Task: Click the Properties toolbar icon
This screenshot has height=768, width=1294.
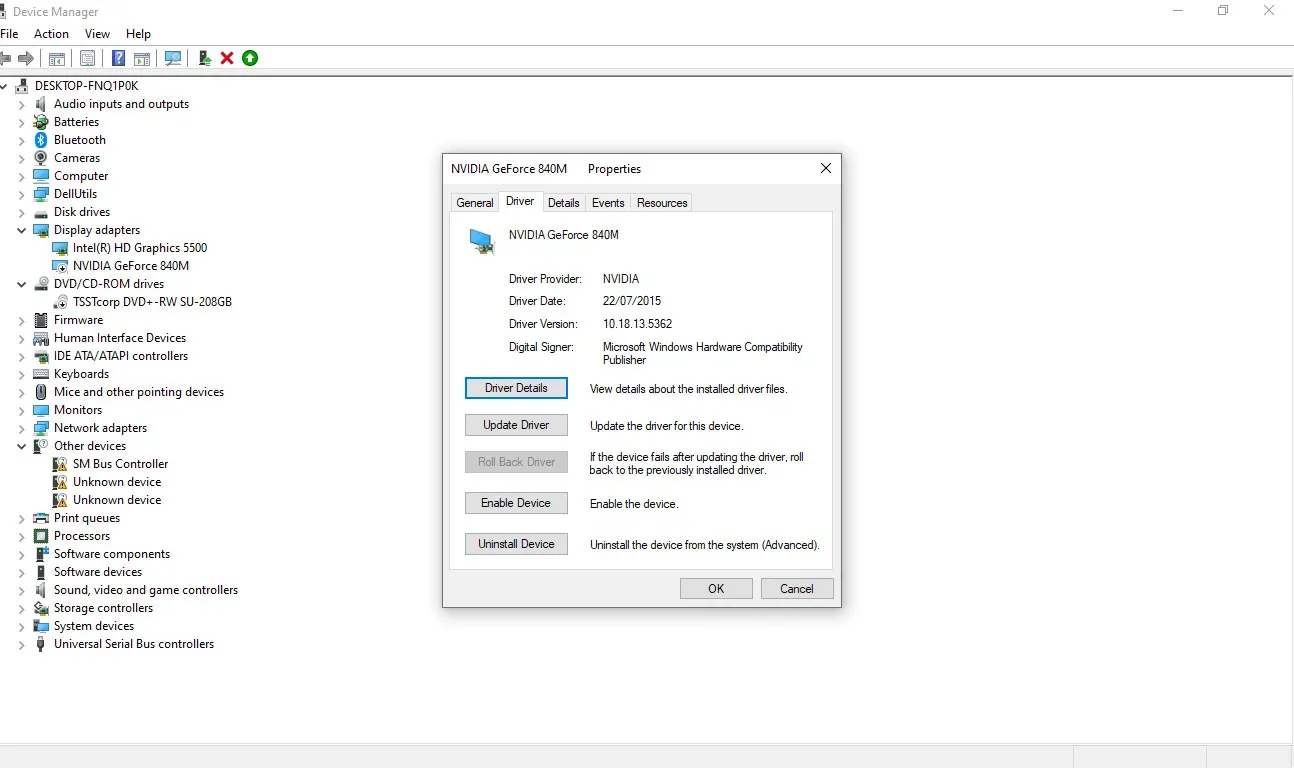Action: tap(88, 58)
